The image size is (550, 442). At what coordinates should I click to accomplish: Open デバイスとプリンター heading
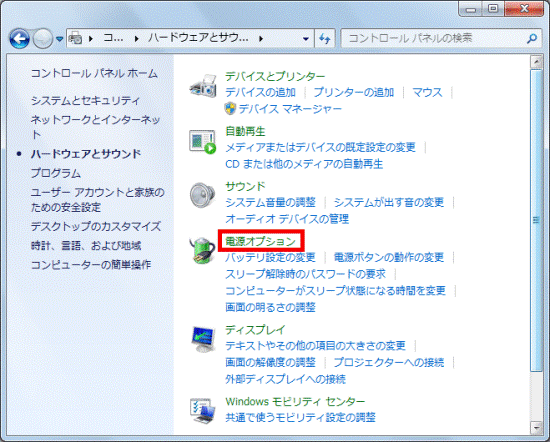(275, 76)
